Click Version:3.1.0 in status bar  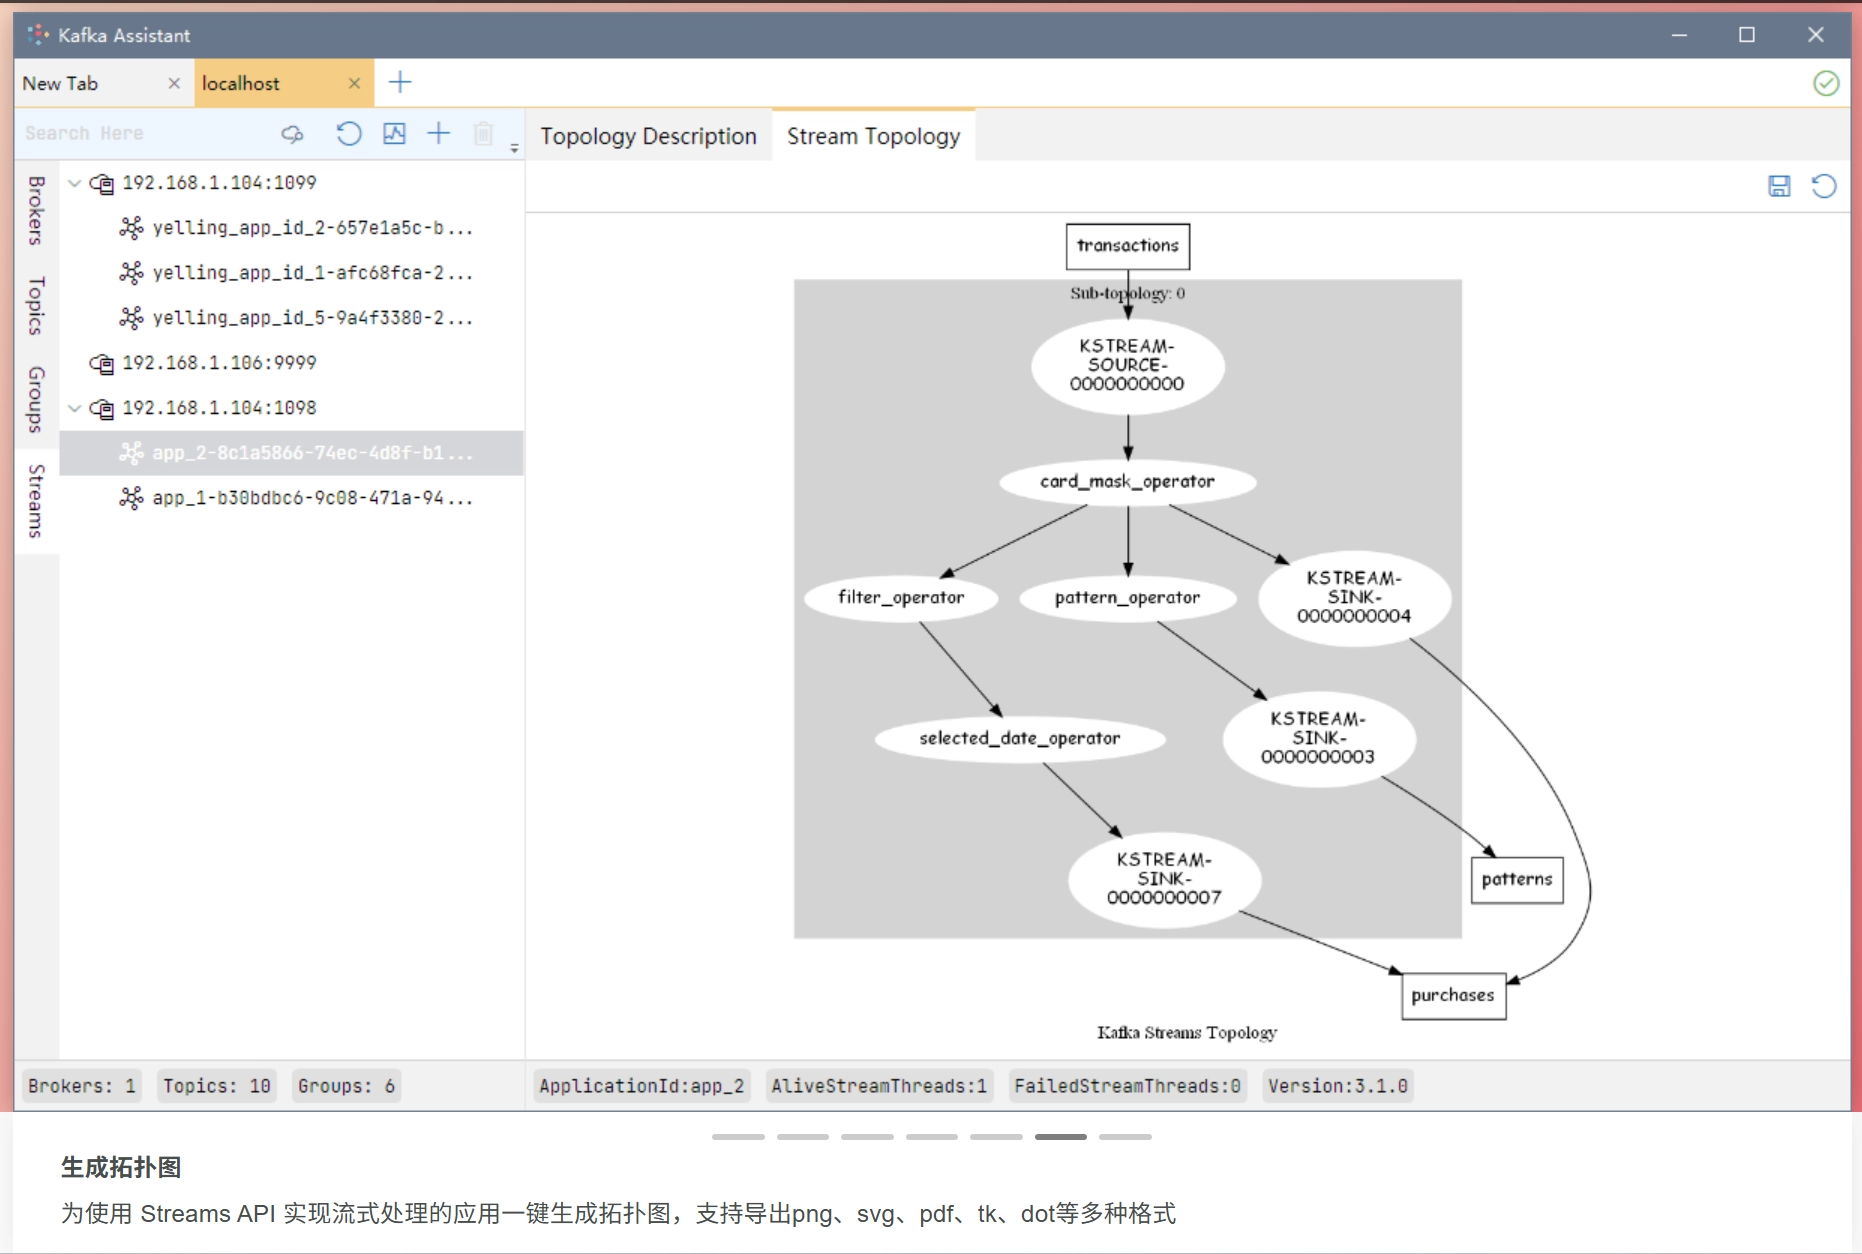click(x=1338, y=1086)
